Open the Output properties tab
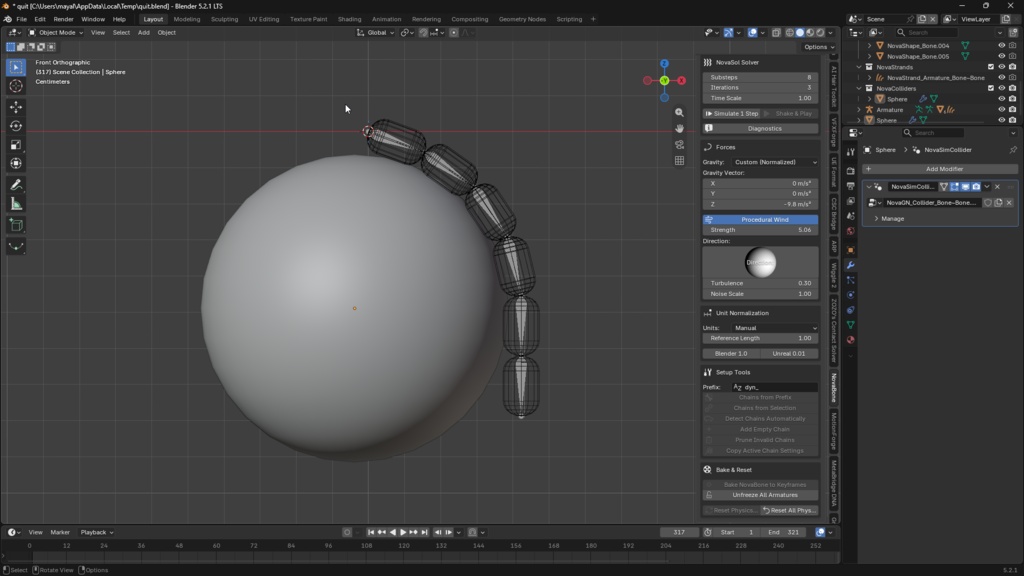 (850, 185)
